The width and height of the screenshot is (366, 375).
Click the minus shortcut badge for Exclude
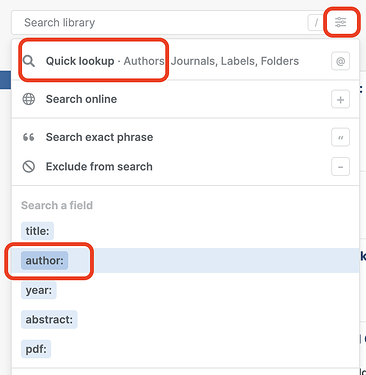click(x=340, y=166)
